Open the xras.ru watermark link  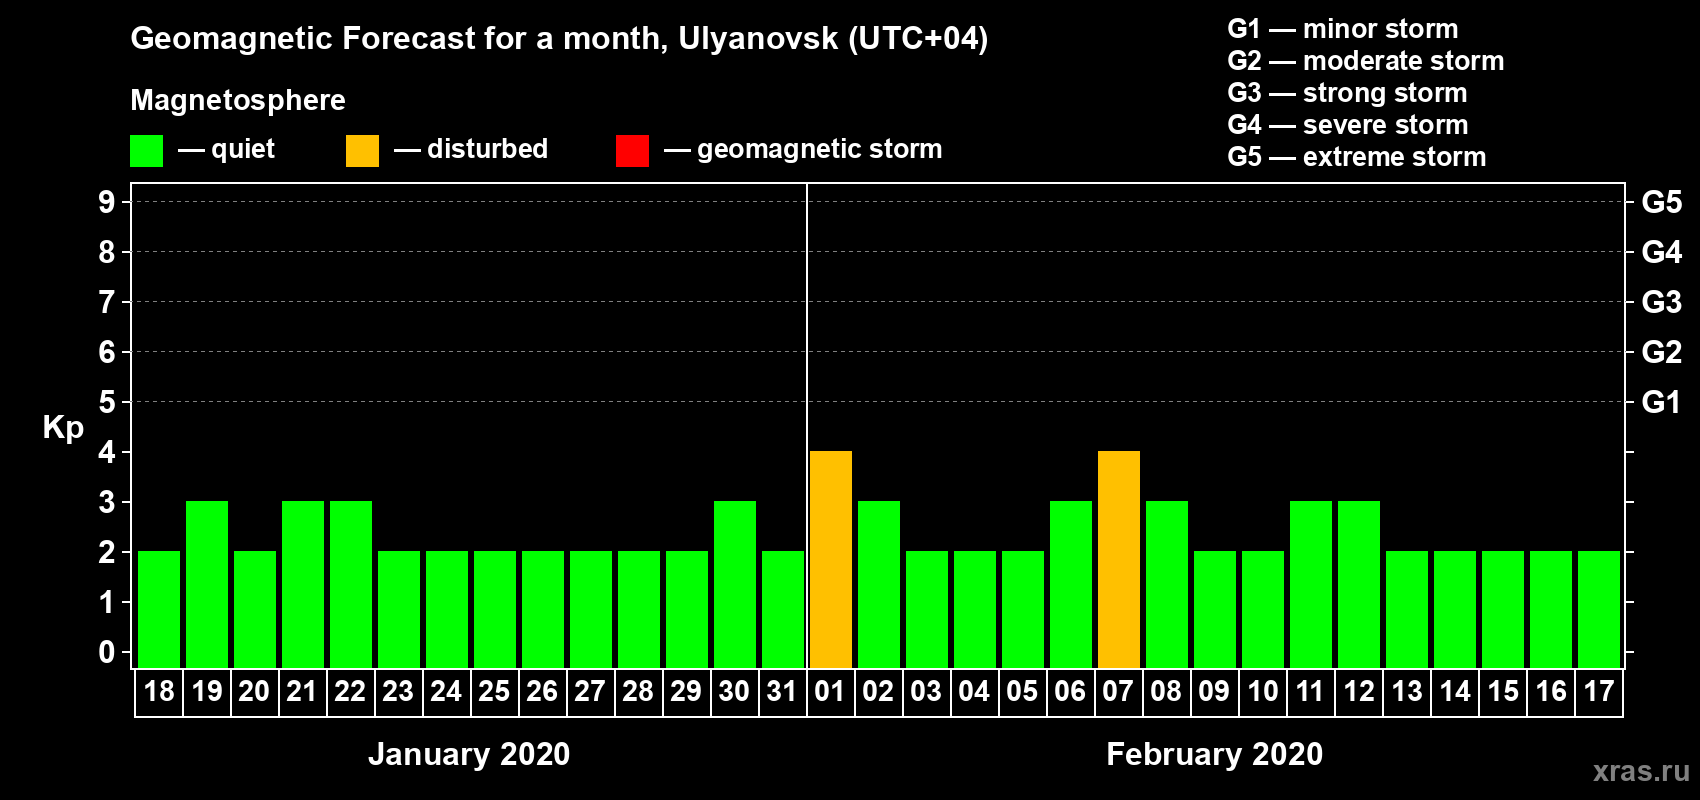click(1640, 771)
